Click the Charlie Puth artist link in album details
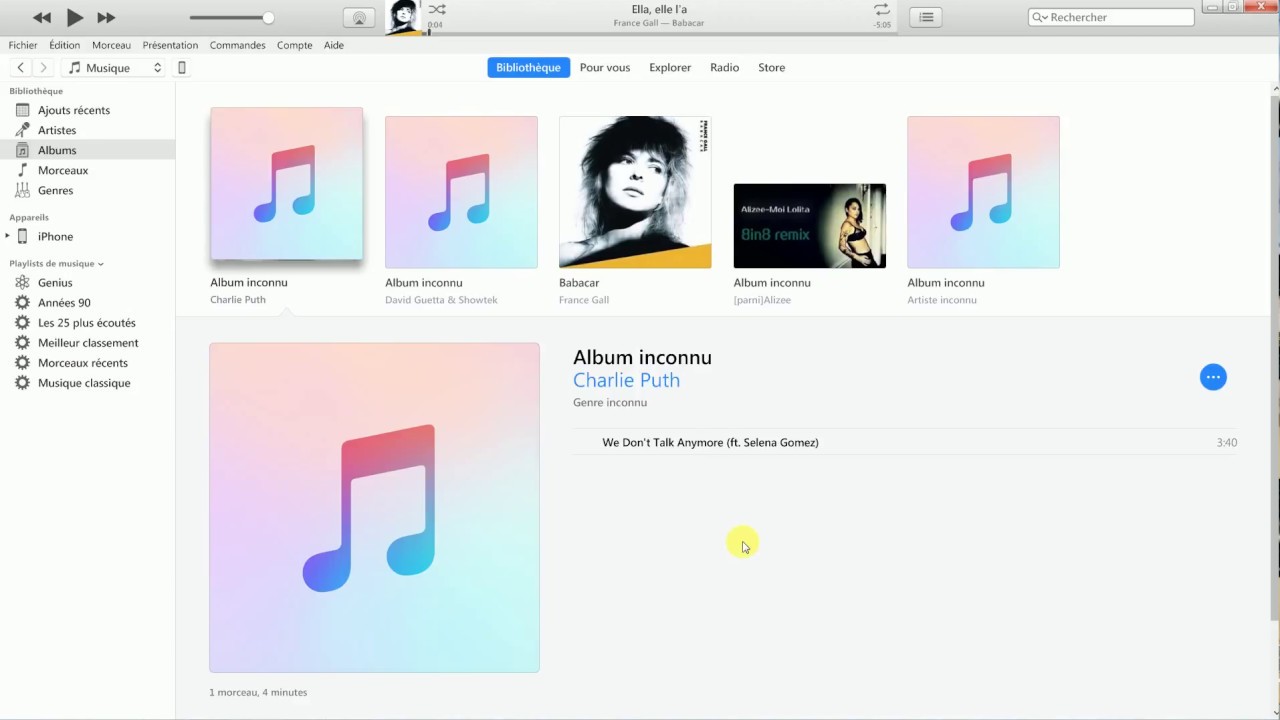The width and height of the screenshot is (1280, 720). pos(626,380)
